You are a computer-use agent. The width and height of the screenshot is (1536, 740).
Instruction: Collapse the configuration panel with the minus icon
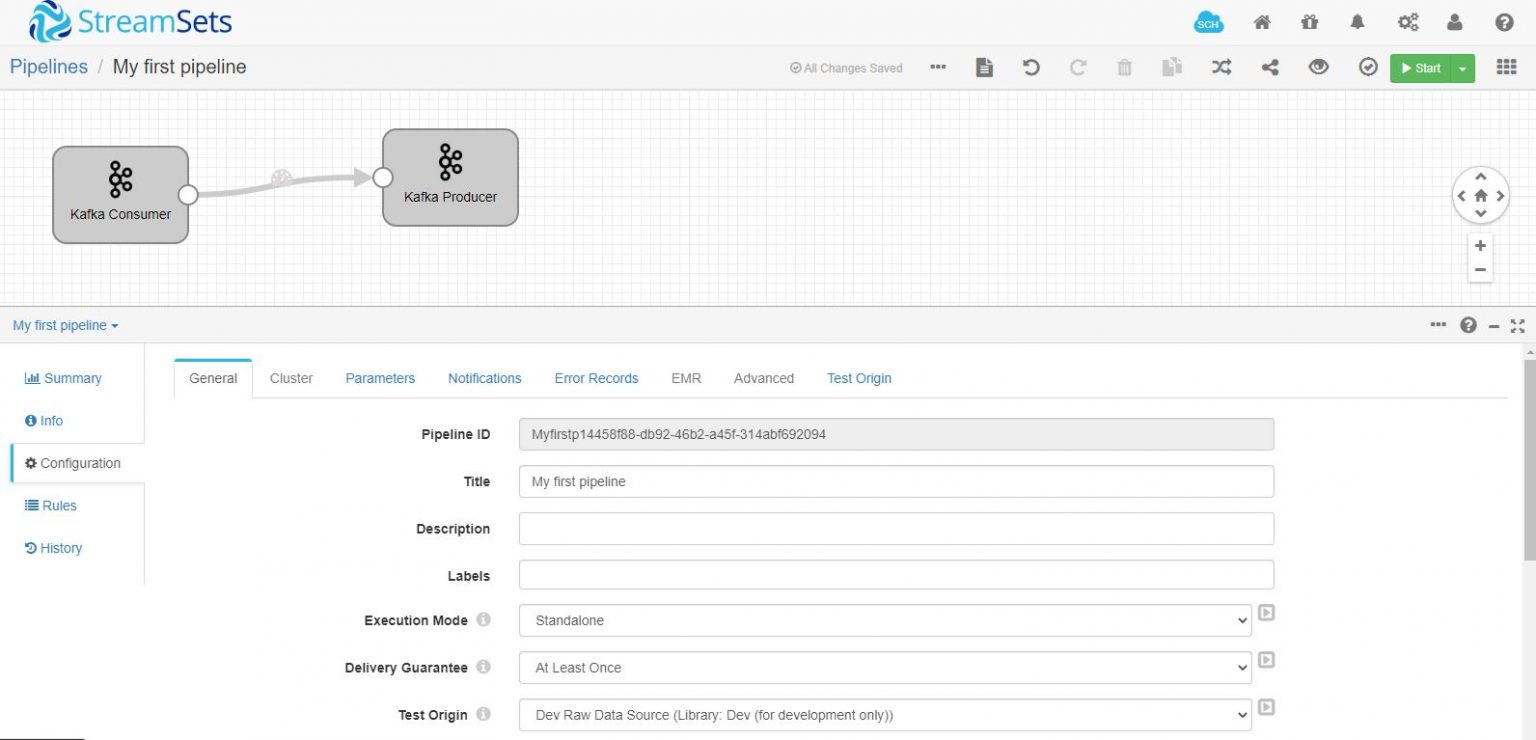tap(1494, 325)
